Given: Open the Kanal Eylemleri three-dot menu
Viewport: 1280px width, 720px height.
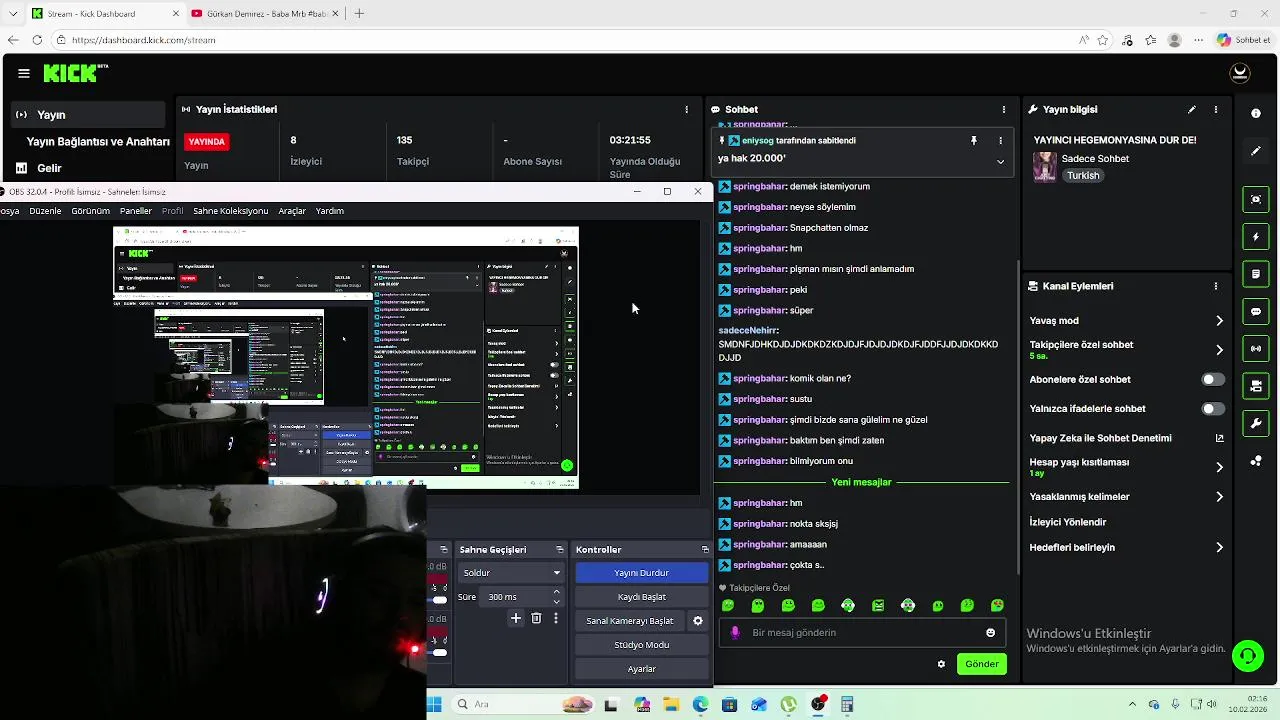Looking at the screenshot, I should (x=1216, y=286).
